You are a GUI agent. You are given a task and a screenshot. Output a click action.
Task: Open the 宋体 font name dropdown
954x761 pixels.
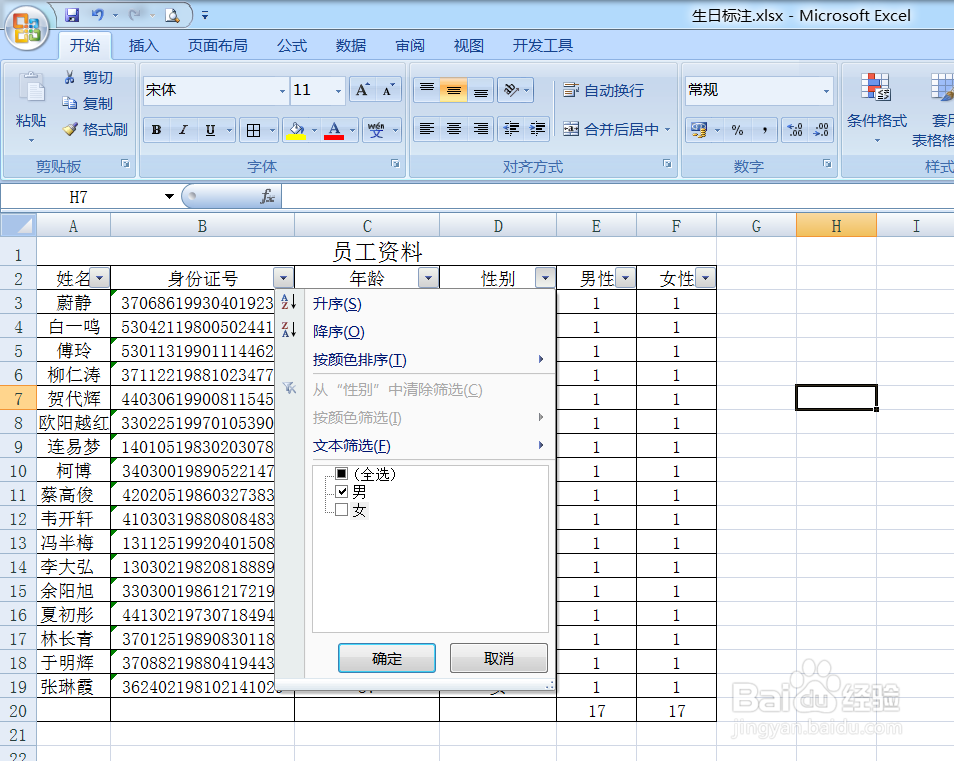click(x=282, y=91)
